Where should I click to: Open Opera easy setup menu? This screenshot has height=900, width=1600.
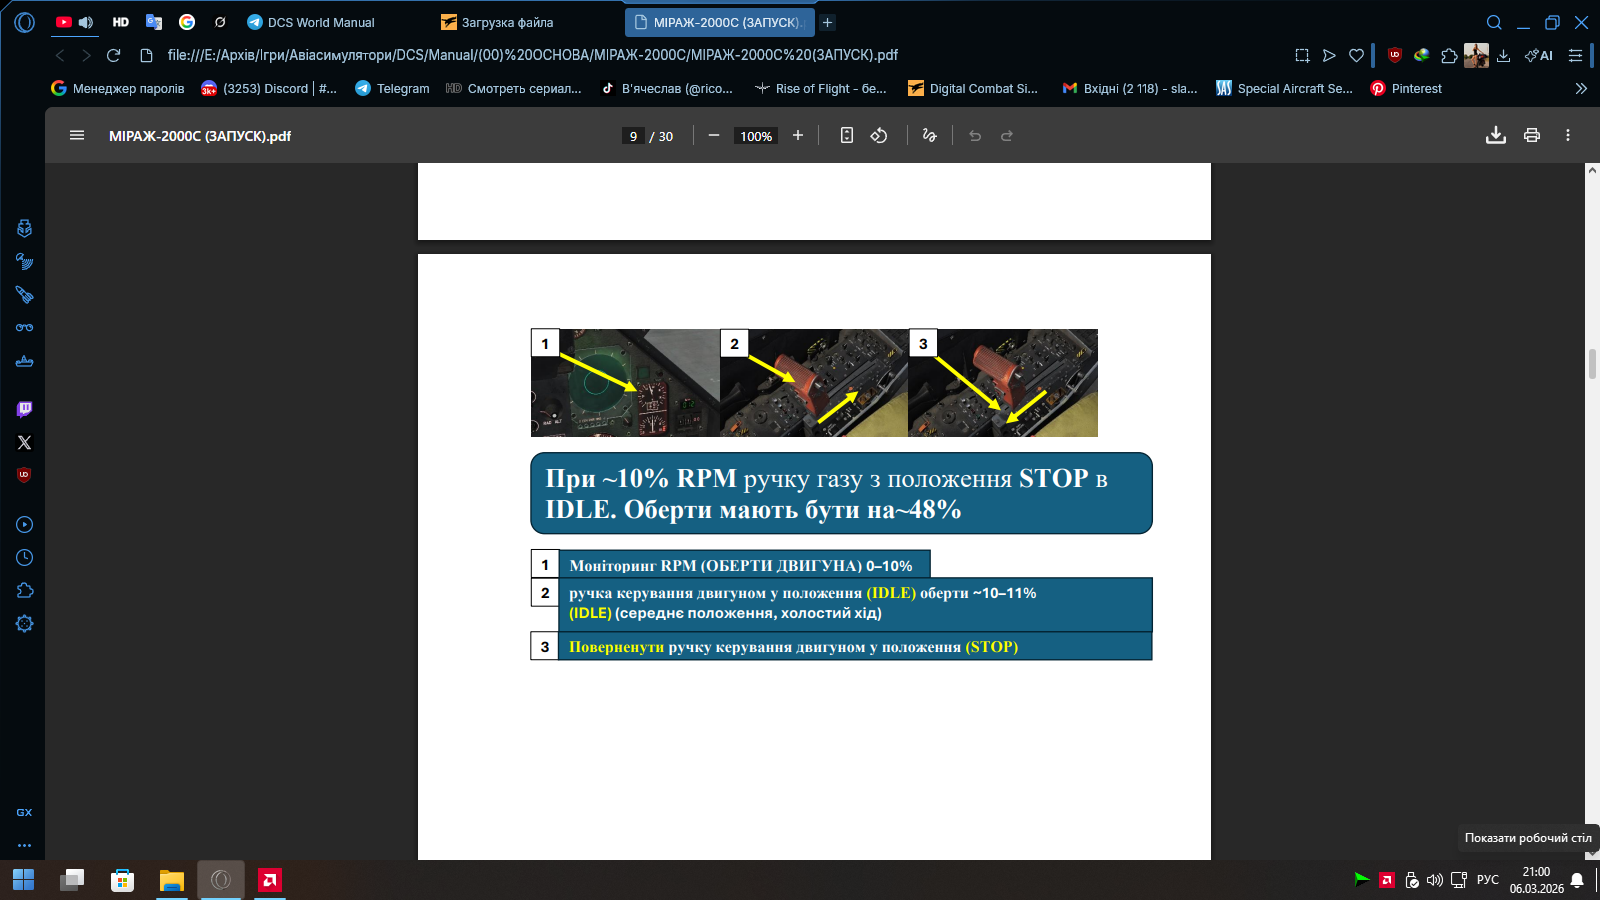(x=1575, y=55)
